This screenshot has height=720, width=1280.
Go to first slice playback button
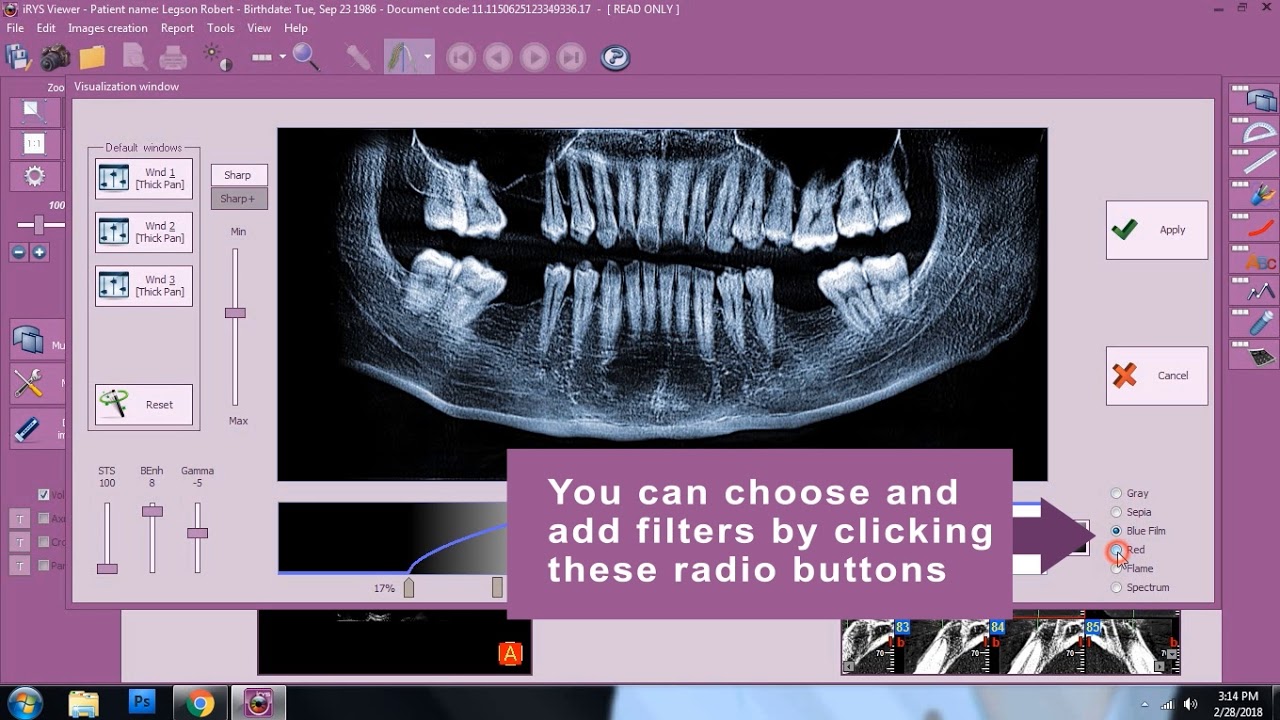click(x=461, y=57)
